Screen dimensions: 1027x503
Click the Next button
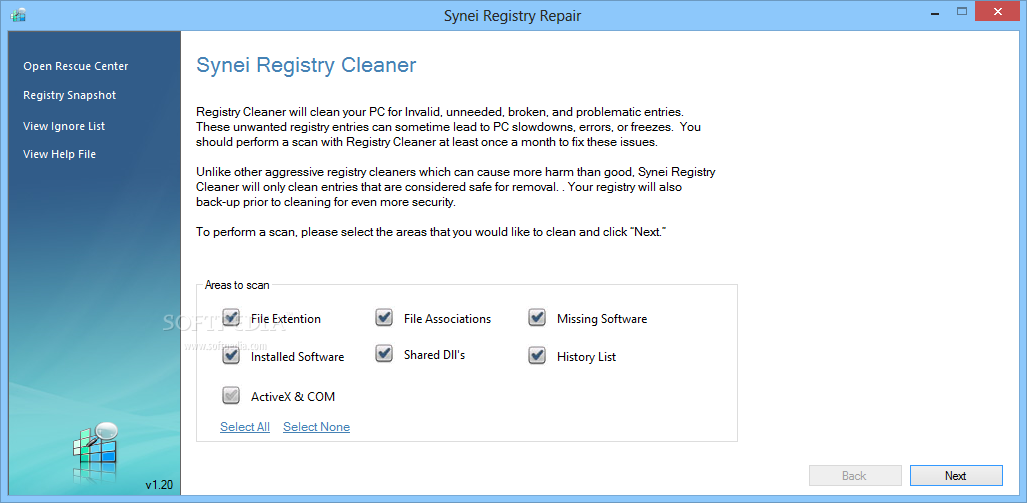click(x=956, y=476)
